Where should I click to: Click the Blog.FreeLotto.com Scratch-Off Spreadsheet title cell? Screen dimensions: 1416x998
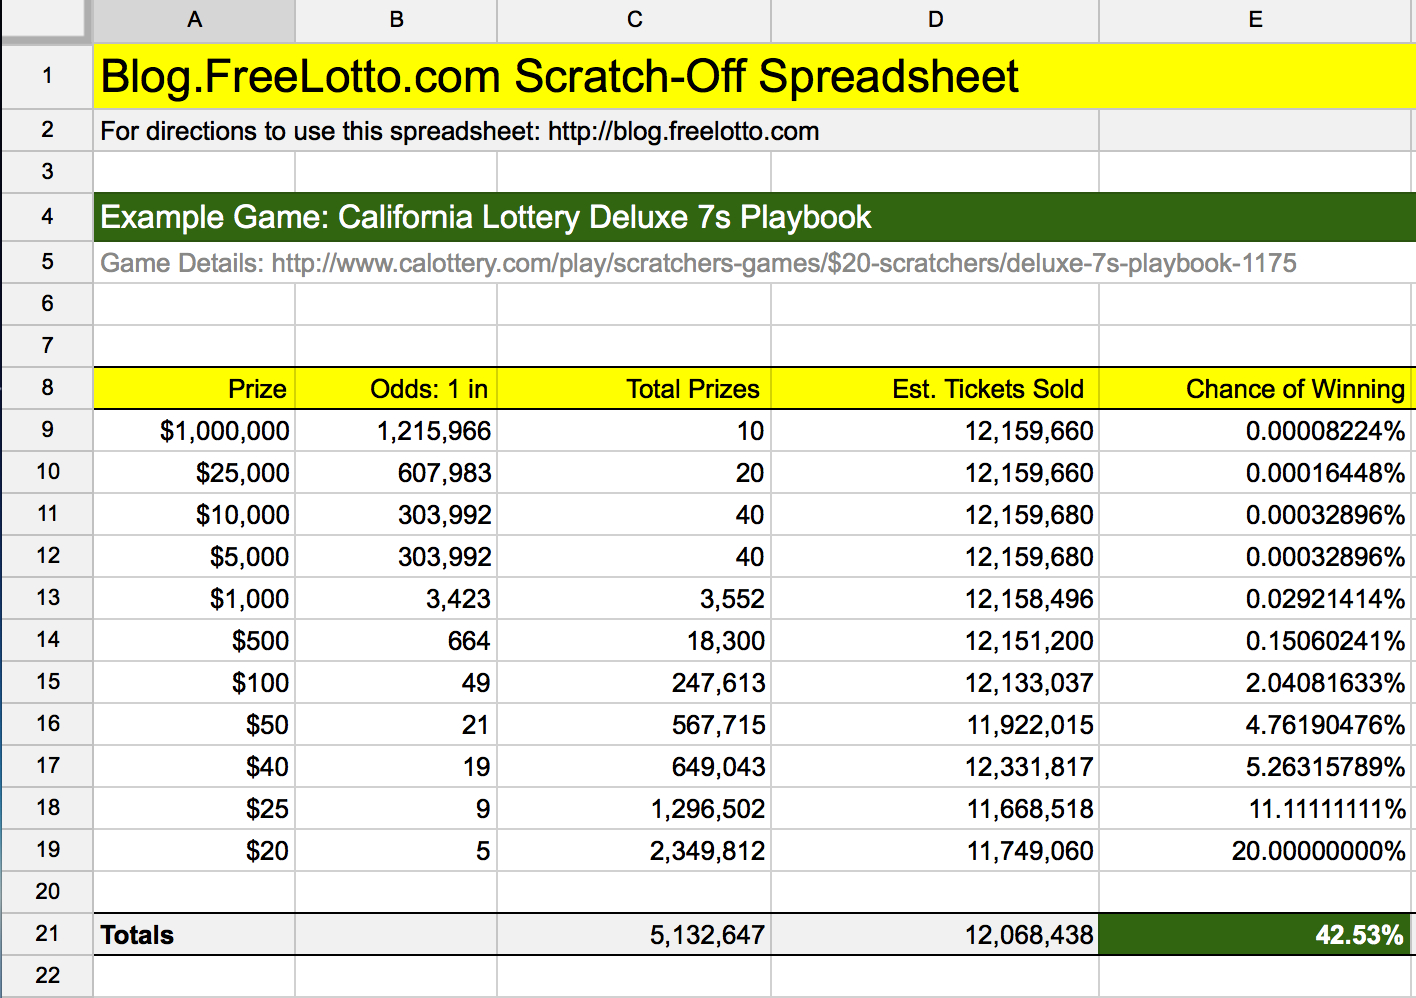(559, 77)
